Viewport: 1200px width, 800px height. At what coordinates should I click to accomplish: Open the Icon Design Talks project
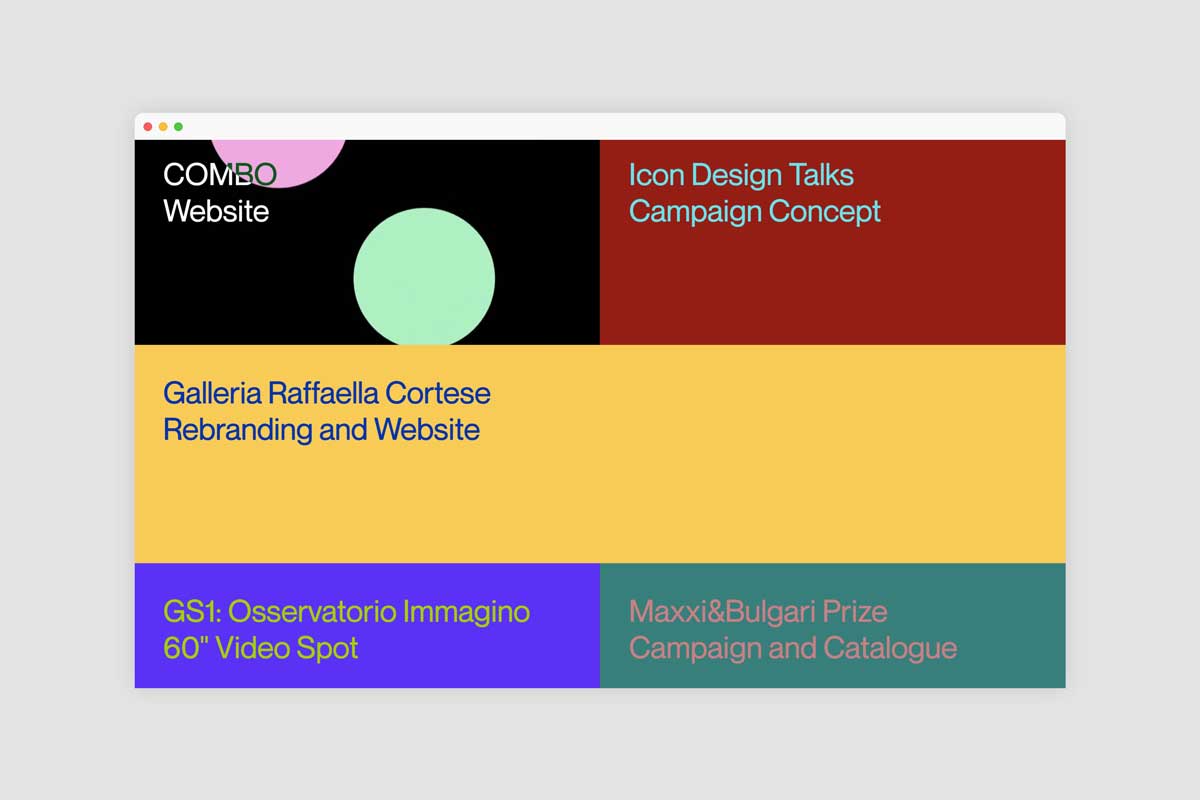click(x=741, y=175)
